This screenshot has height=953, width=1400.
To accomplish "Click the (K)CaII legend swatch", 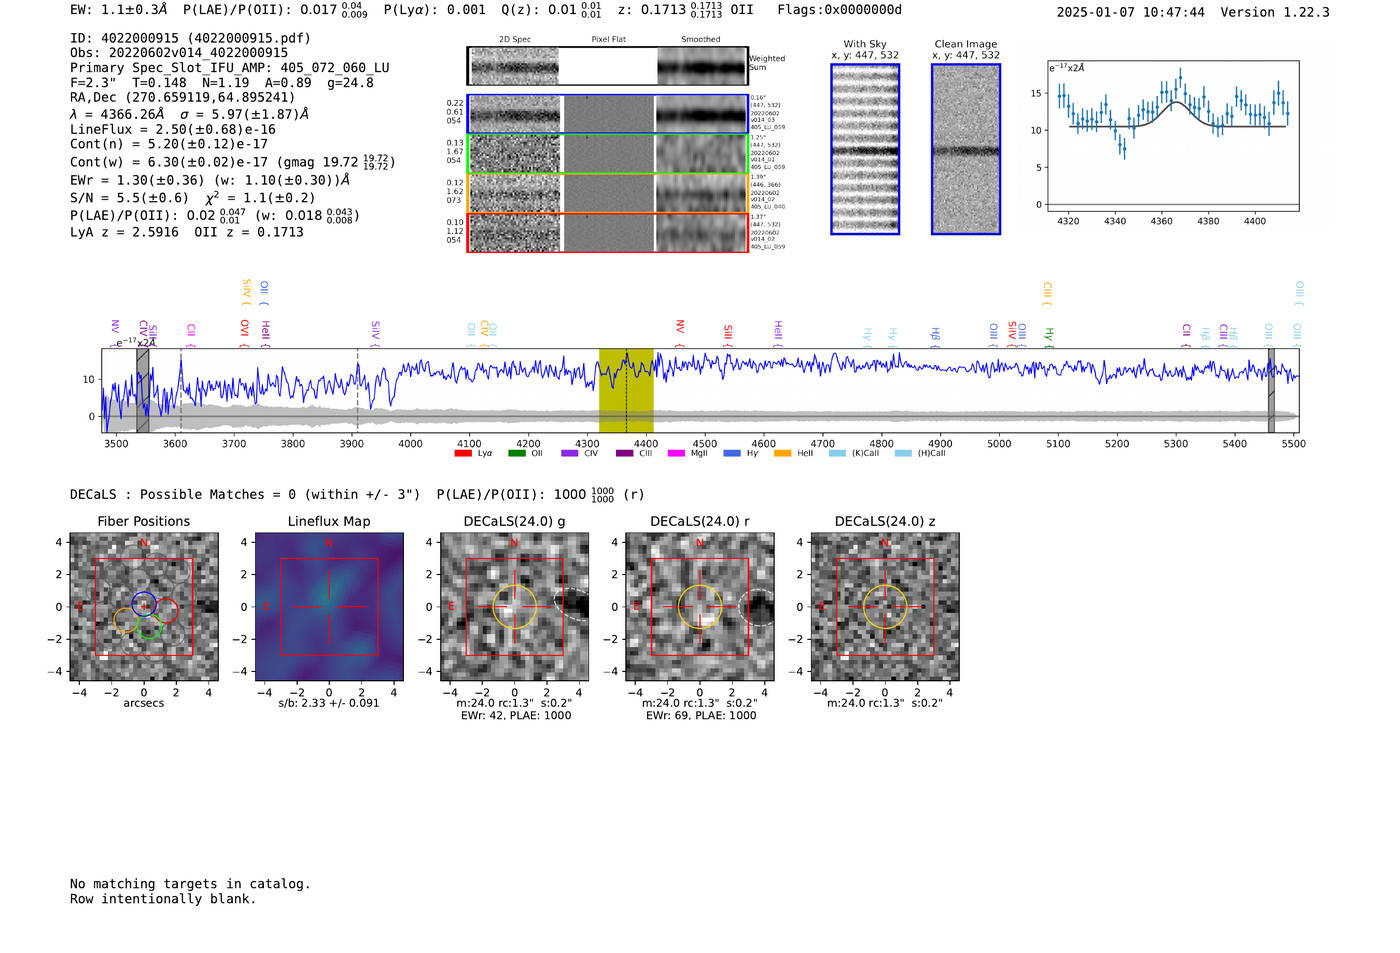I will (x=837, y=453).
